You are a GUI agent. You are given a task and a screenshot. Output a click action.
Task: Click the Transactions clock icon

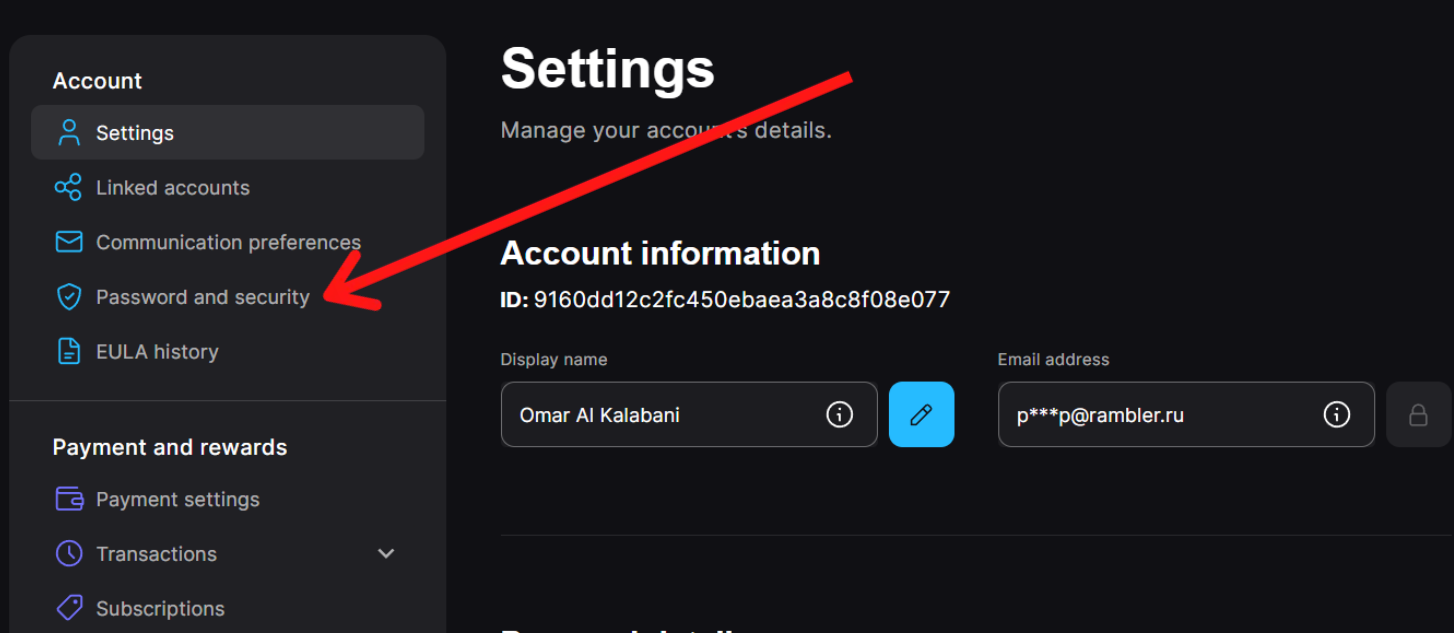(68, 554)
